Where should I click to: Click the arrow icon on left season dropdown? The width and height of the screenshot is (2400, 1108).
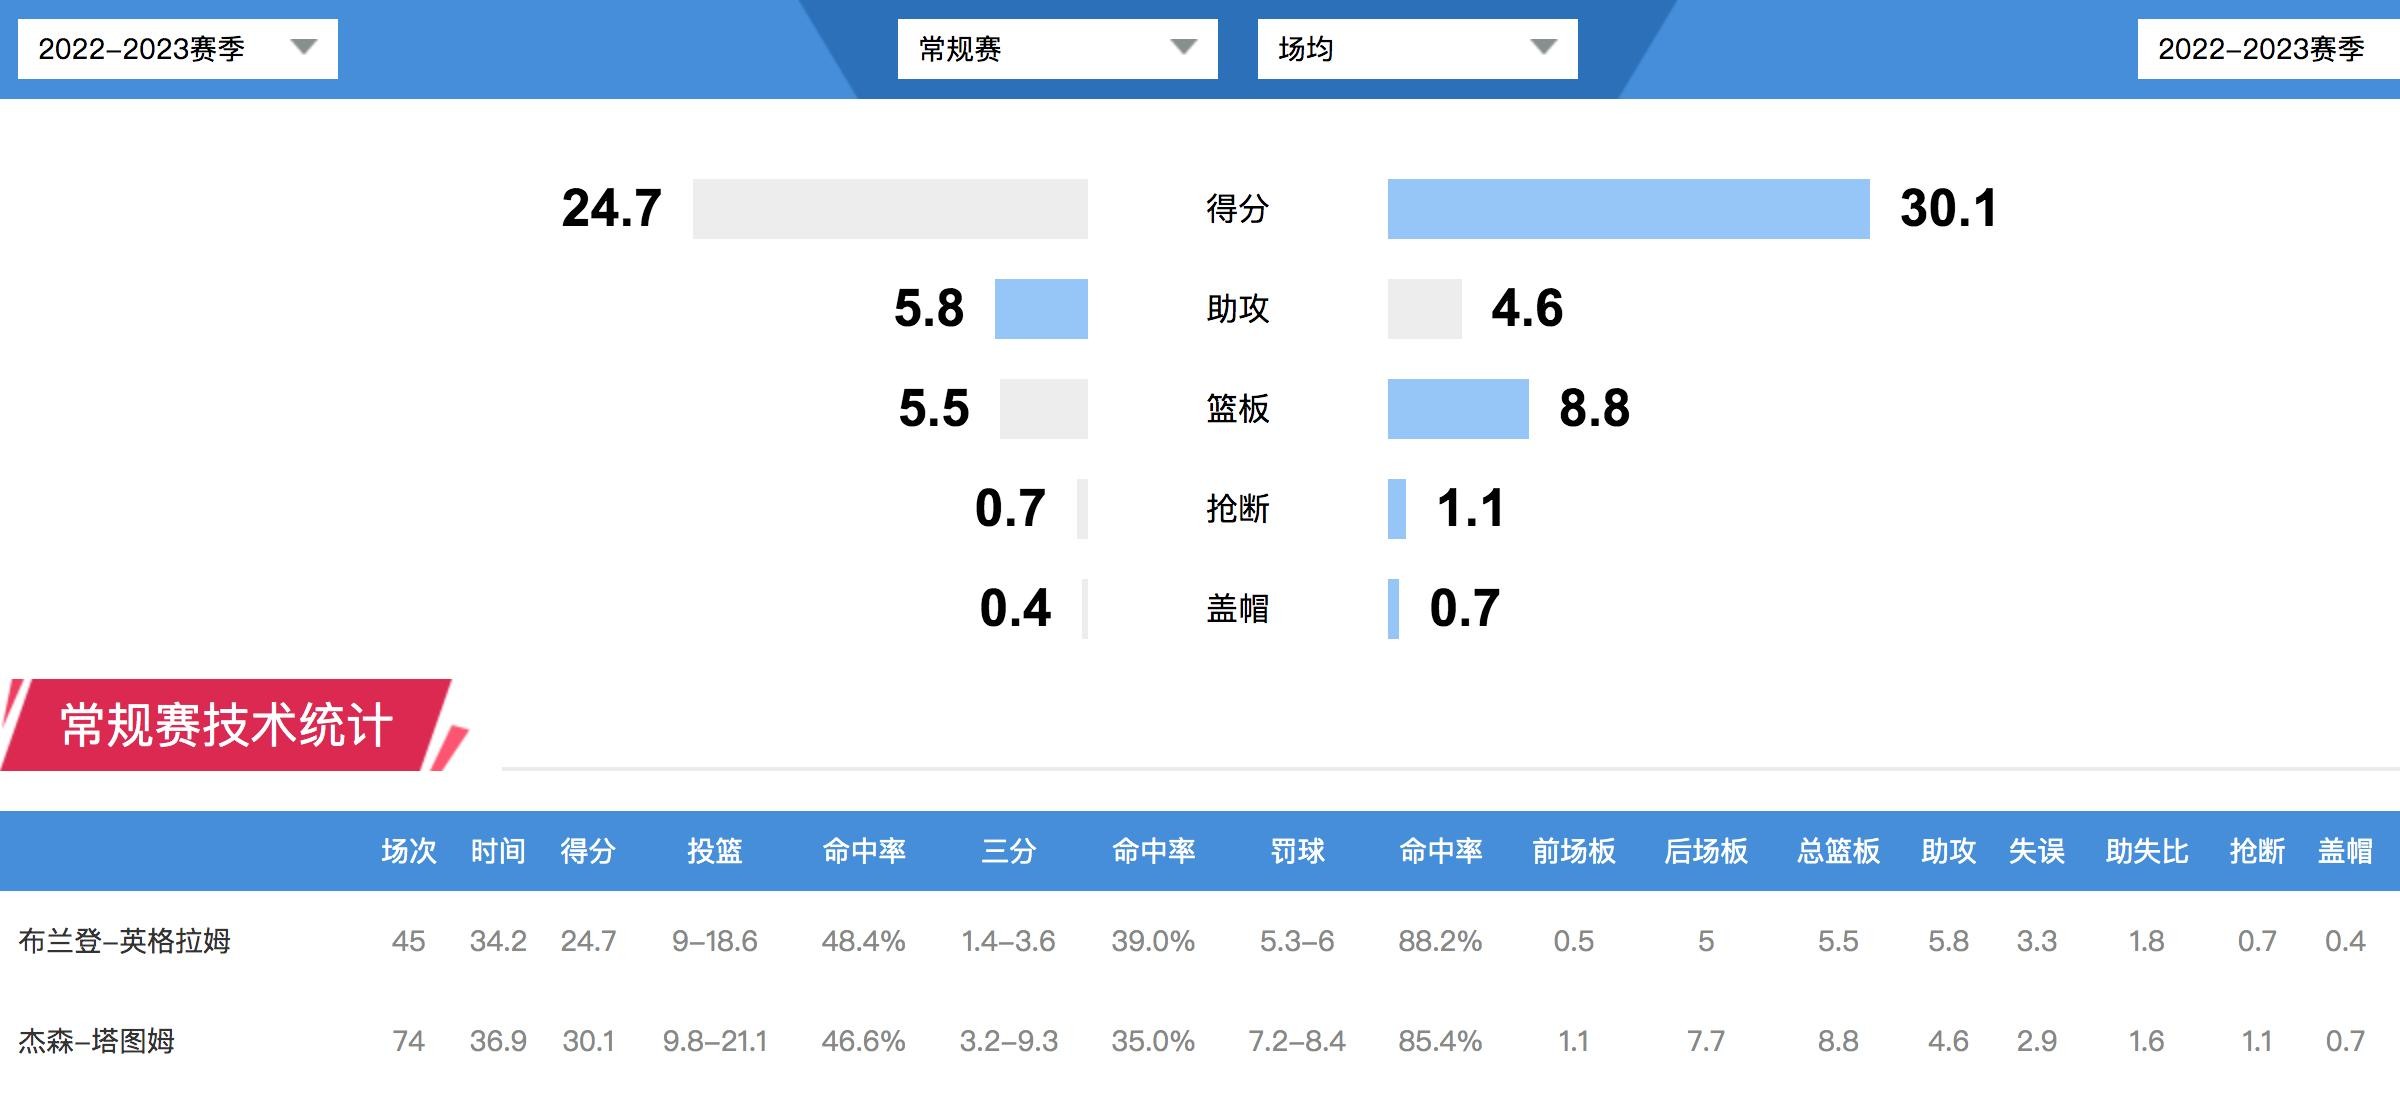coord(303,47)
